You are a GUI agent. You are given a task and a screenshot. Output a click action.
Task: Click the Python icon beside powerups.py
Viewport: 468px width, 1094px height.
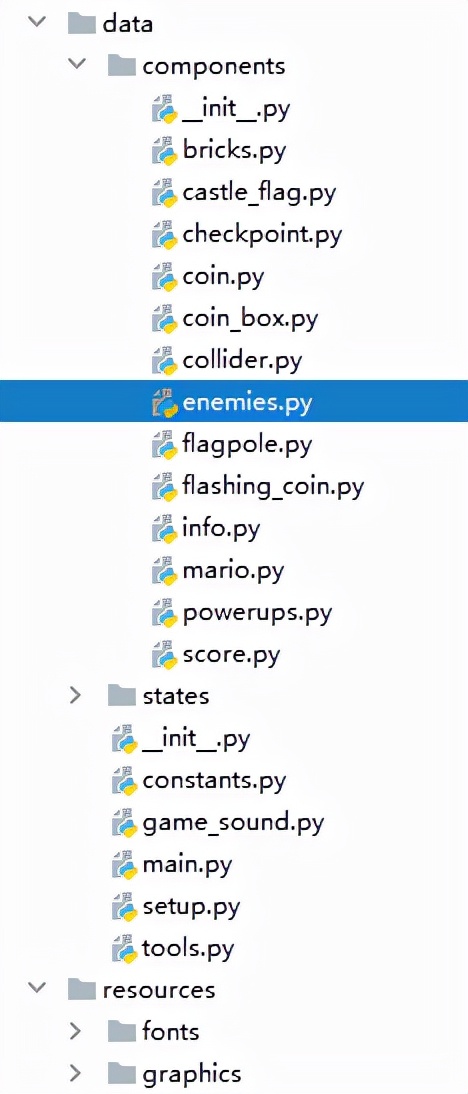[163, 613]
